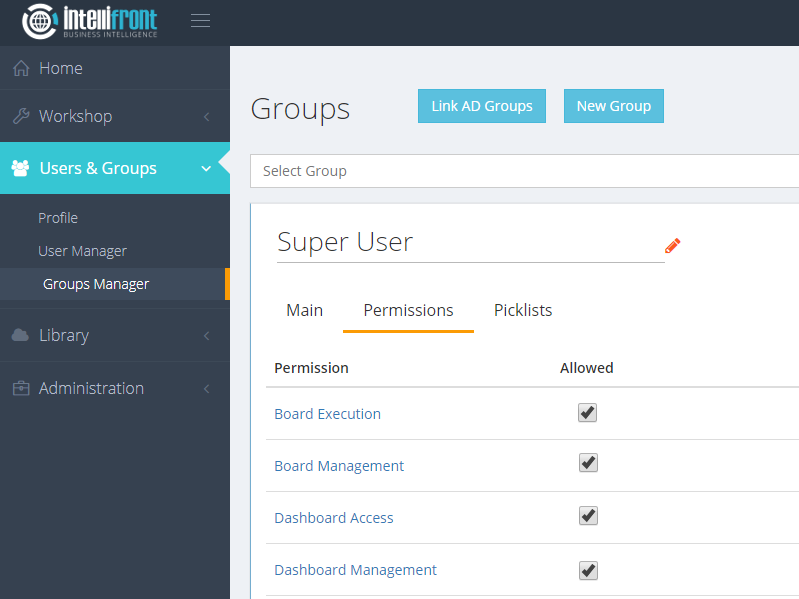Click the Library cloud icon
This screenshot has height=599, width=799.
tap(21, 335)
